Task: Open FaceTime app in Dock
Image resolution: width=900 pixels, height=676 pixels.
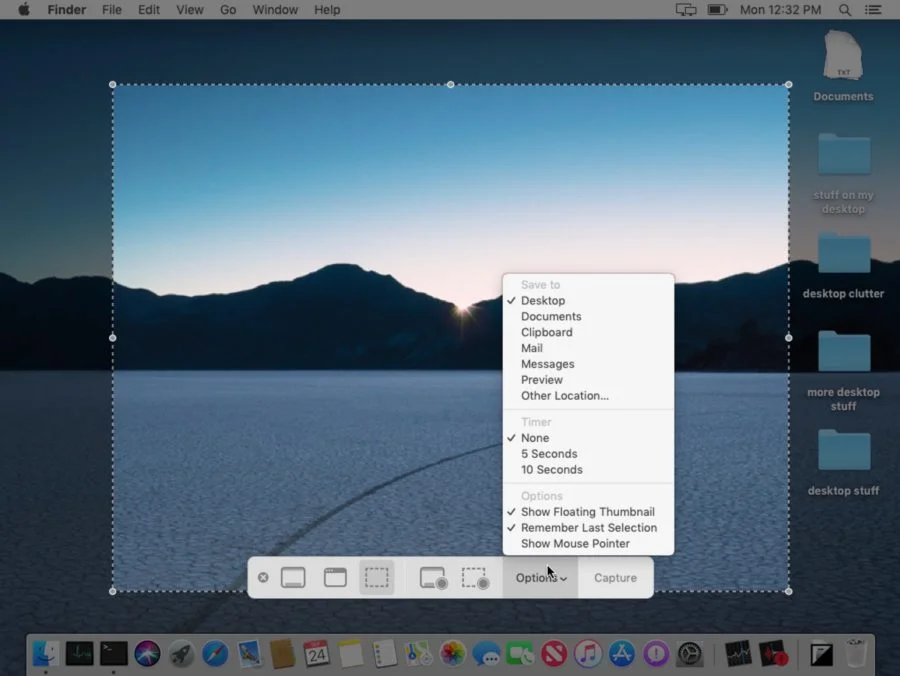Action: coord(520,654)
